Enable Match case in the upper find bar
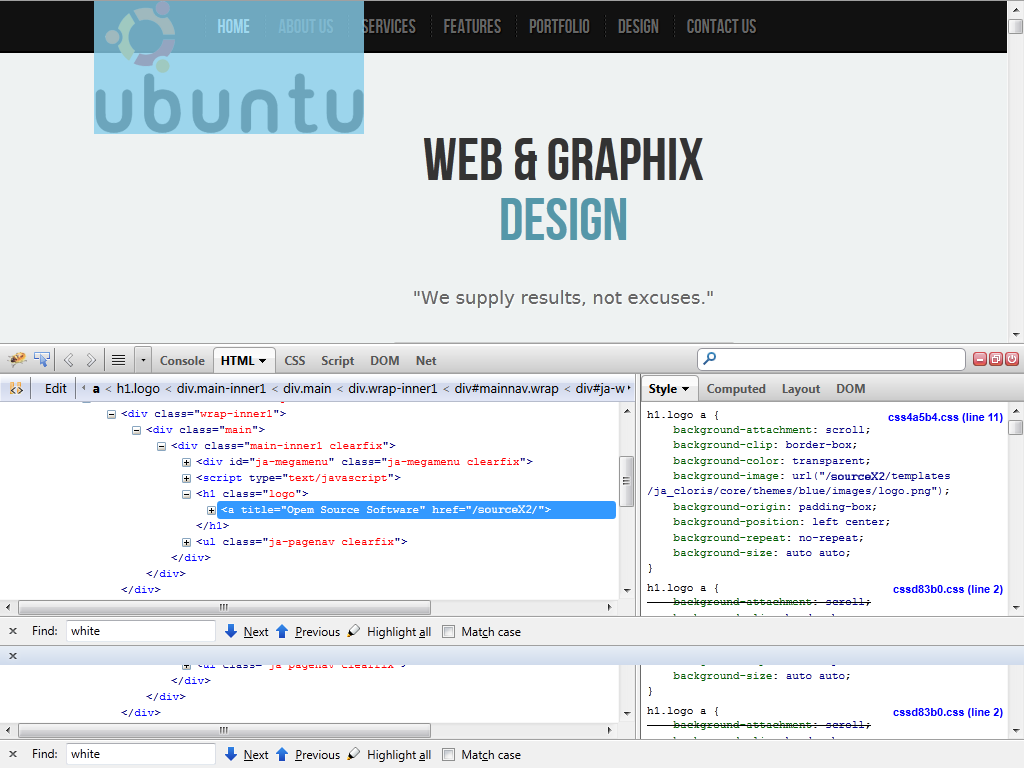1024x768 pixels. [x=449, y=632]
